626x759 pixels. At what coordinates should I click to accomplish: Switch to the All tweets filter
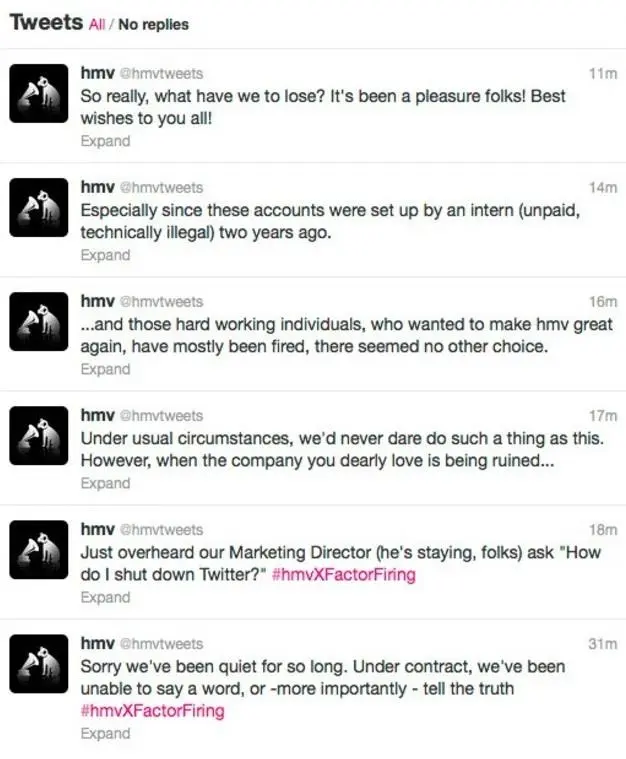click(x=97, y=24)
